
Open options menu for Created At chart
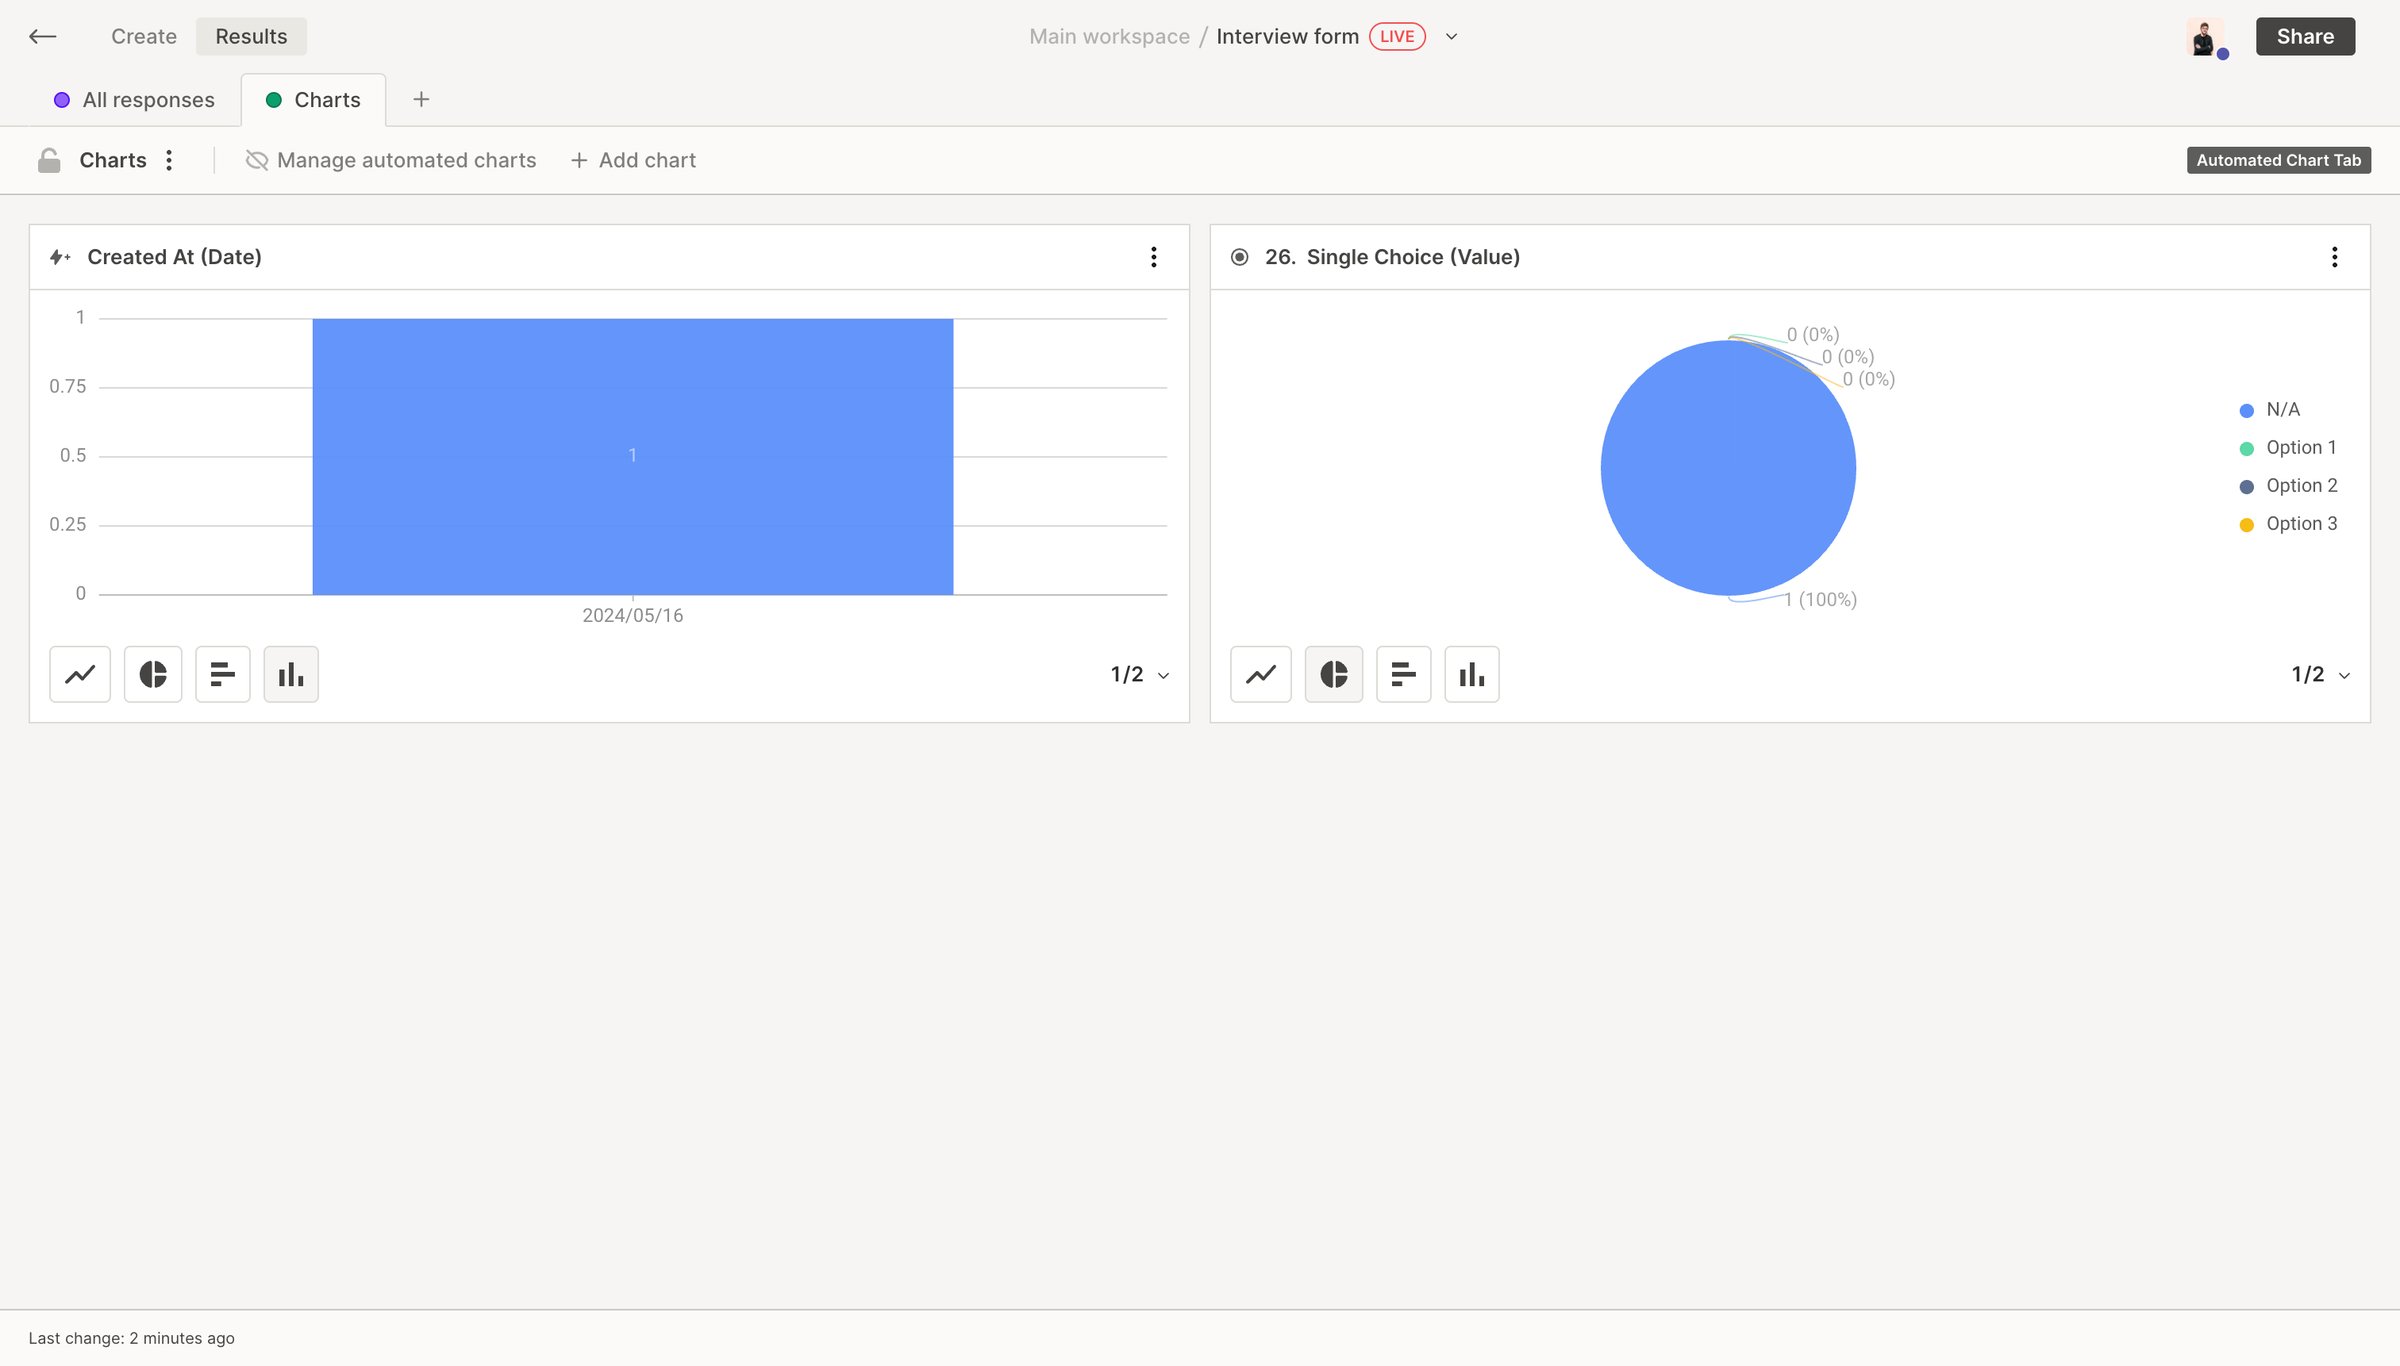[1154, 257]
